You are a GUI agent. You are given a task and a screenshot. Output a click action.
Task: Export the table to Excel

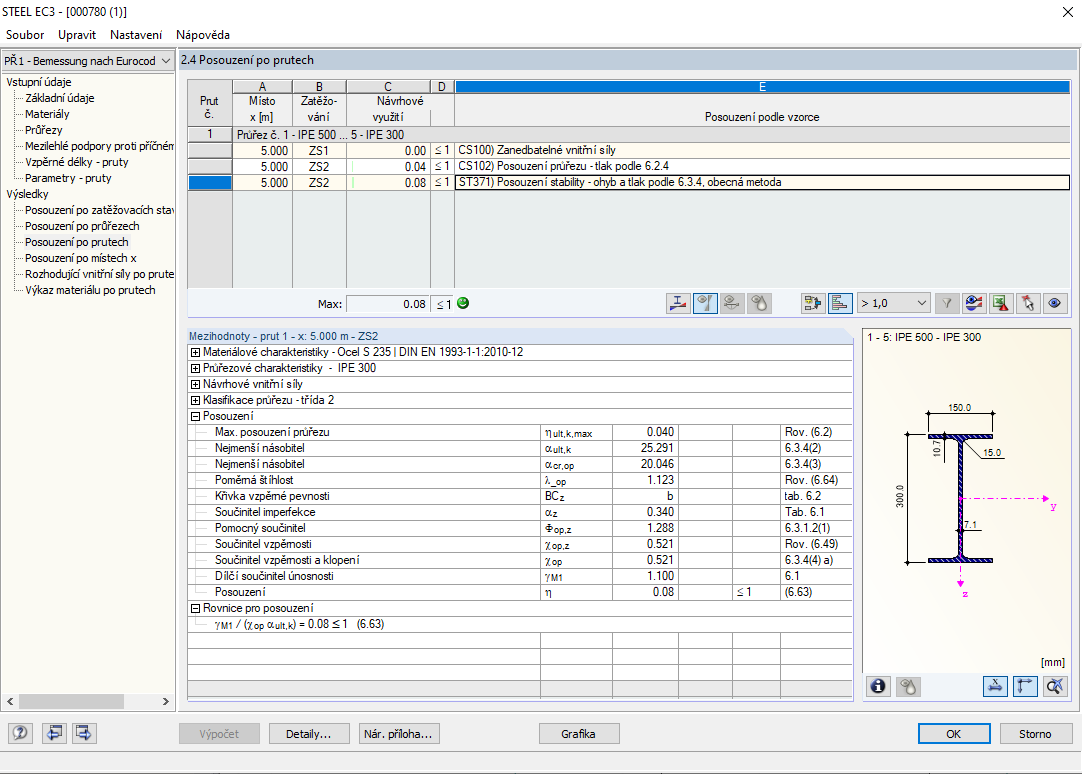click(x=1001, y=303)
